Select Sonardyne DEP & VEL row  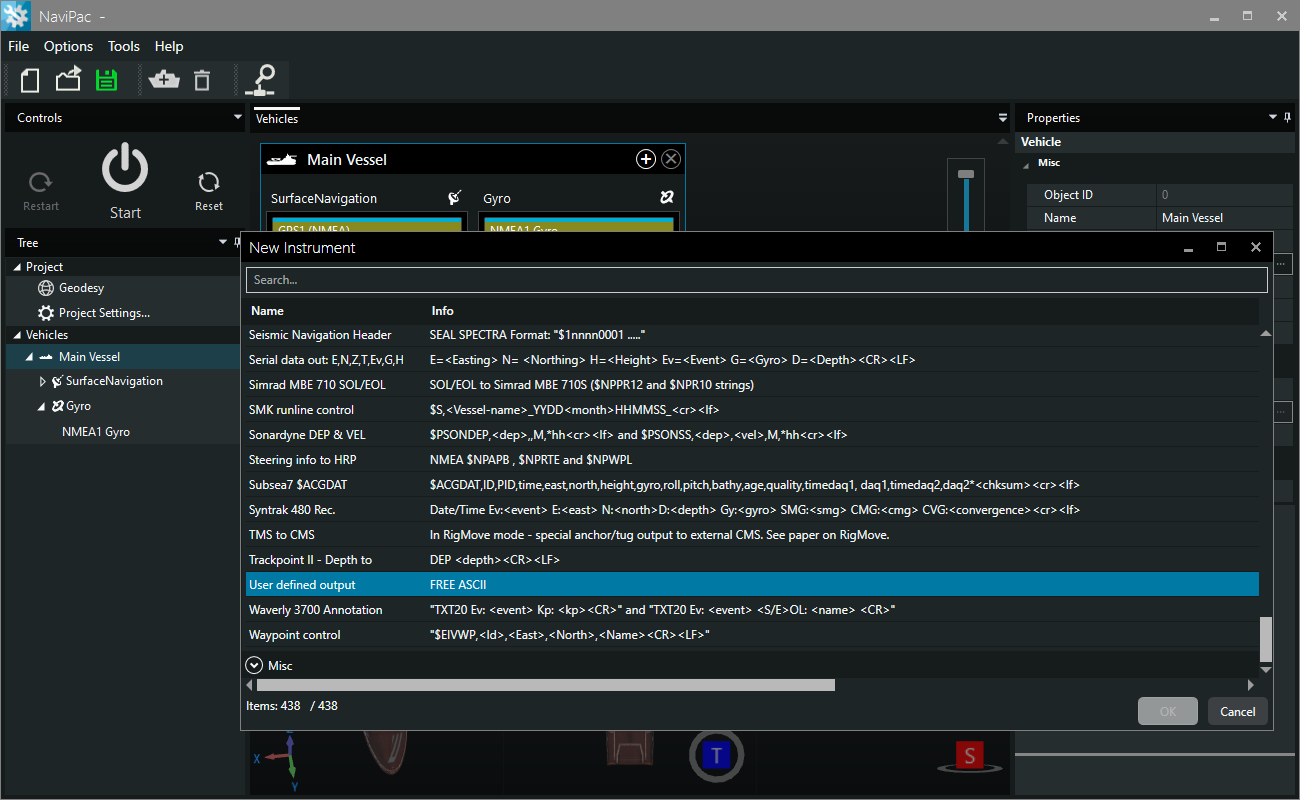coord(752,435)
